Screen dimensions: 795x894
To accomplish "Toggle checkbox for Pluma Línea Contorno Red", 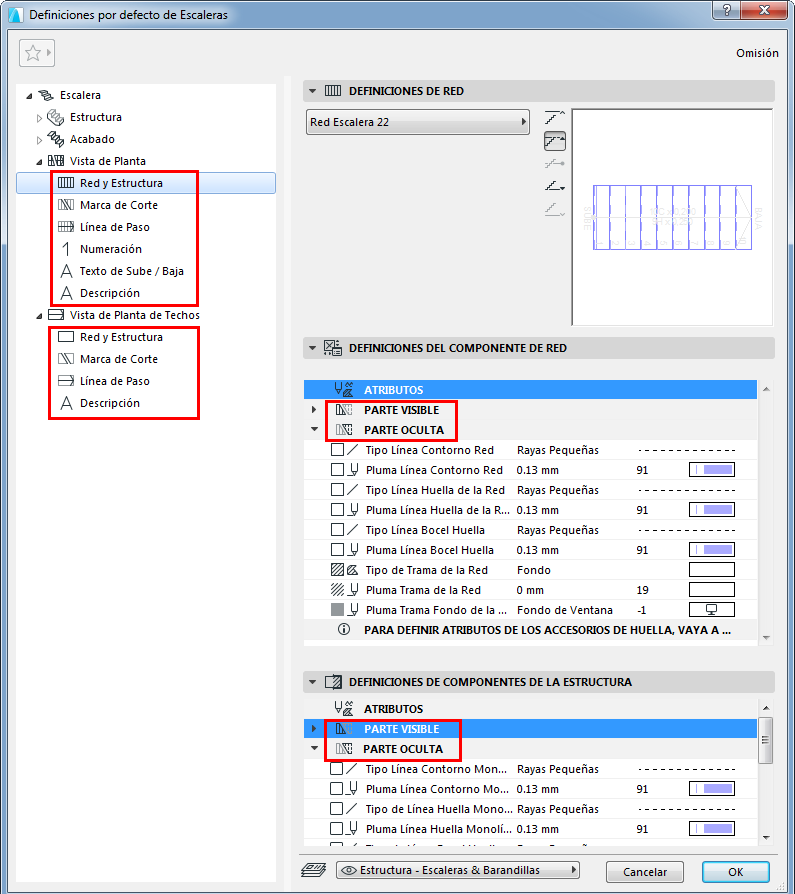I will 338,470.
